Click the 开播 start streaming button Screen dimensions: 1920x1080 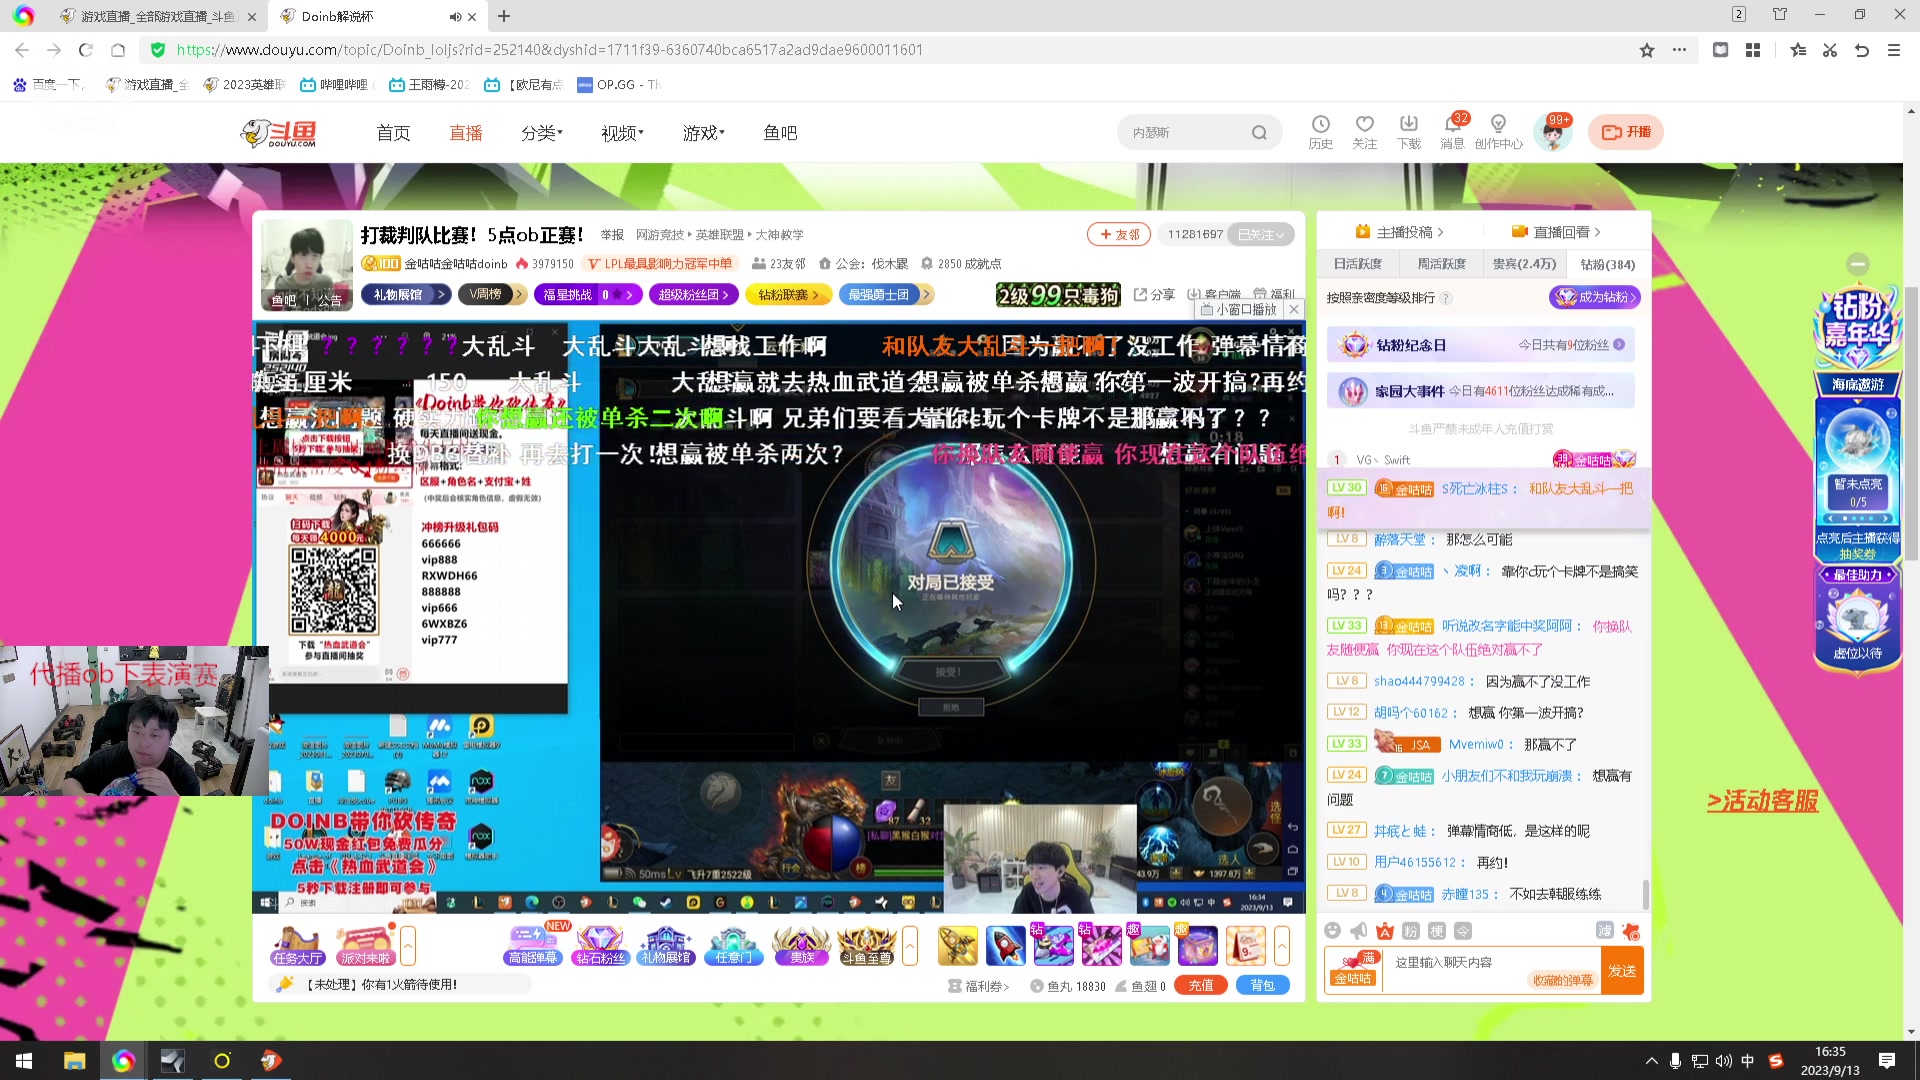tap(1626, 132)
